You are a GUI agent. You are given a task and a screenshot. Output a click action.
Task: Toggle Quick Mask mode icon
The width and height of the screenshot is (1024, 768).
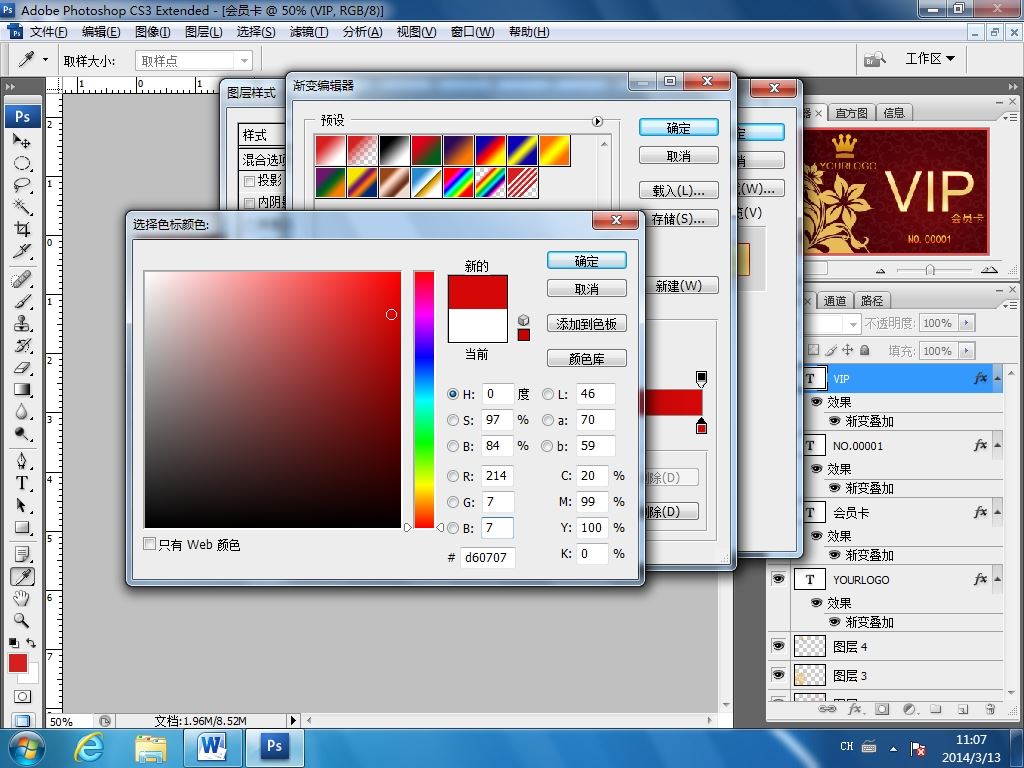click(x=22, y=696)
